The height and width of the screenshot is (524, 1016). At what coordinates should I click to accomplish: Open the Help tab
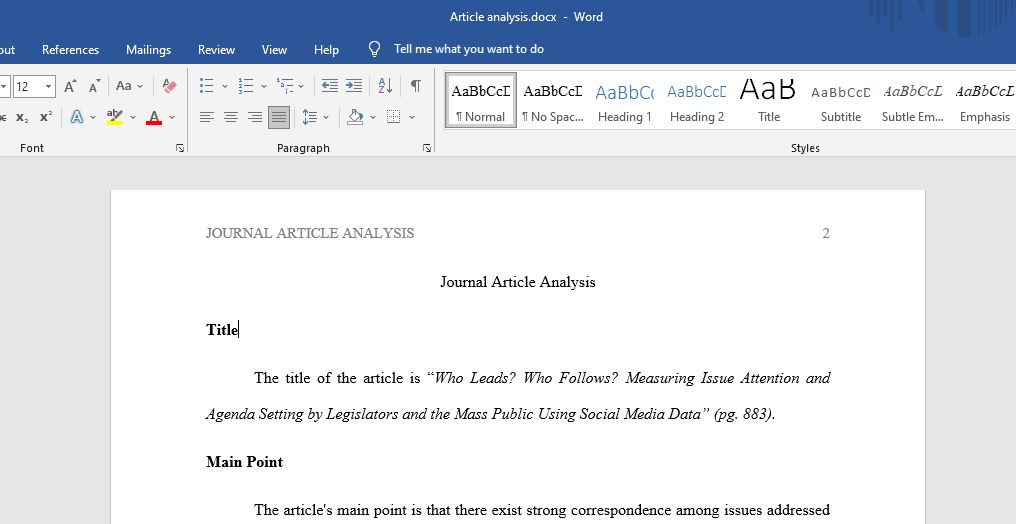[x=326, y=50]
